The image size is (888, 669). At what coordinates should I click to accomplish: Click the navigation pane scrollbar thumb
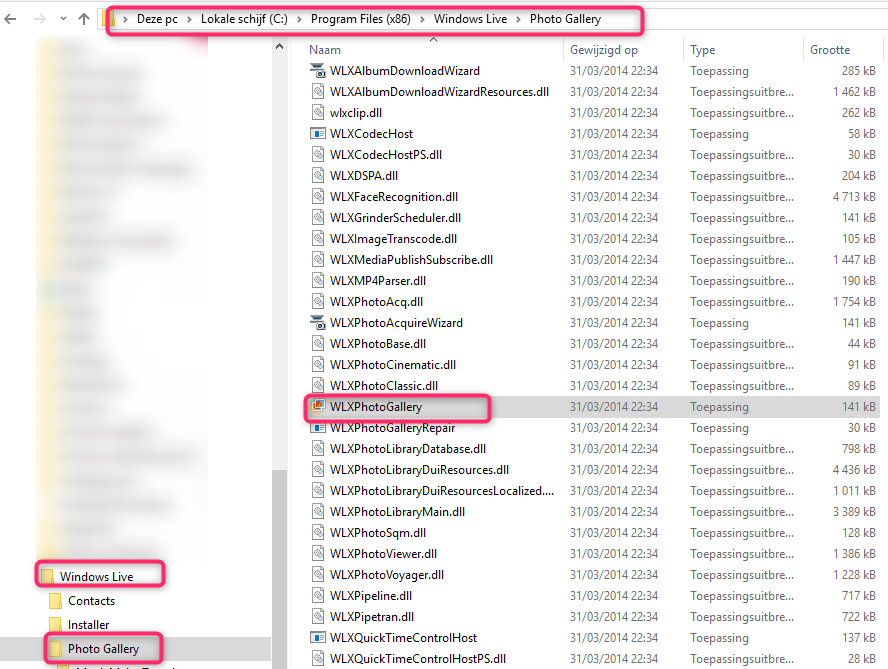pyautogui.click(x=279, y=569)
